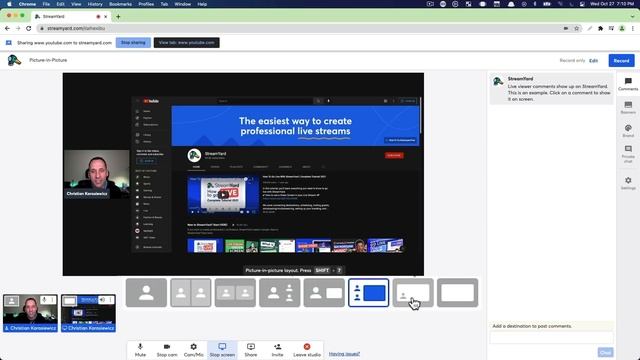Open the Apple menu
640x360 pixels.
pos(9,4)
